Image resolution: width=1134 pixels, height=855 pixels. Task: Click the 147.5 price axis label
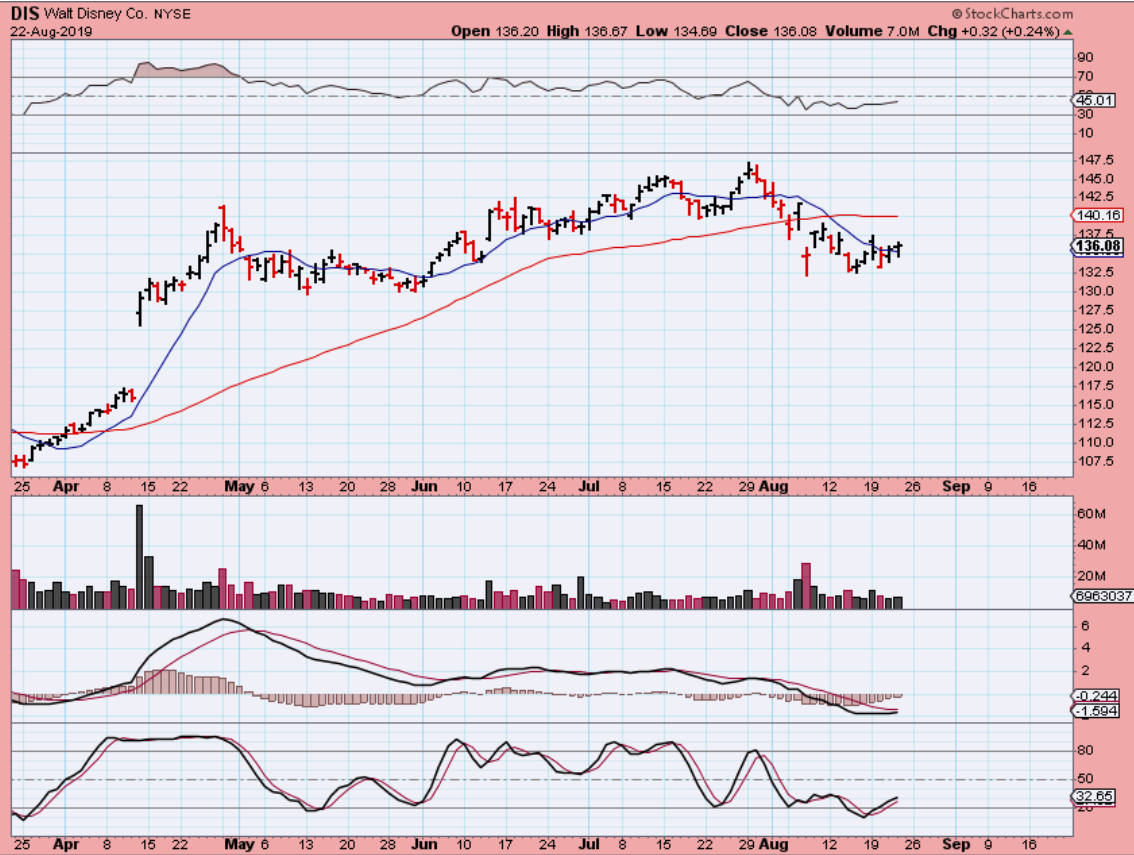pyautogui.click(x=1095, y=159)
